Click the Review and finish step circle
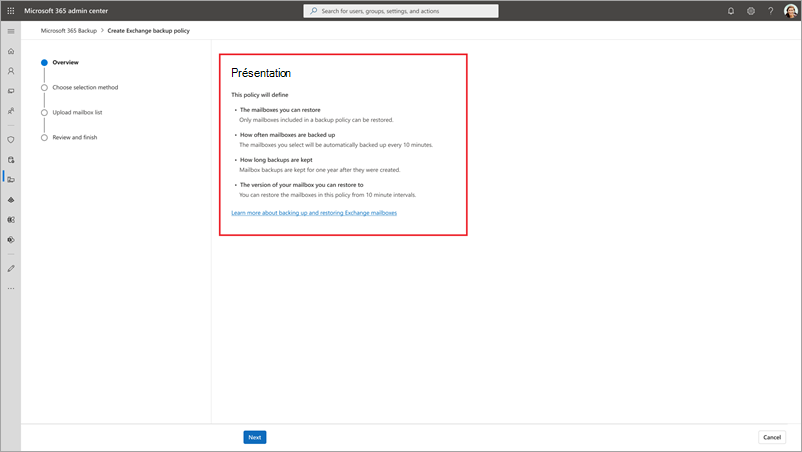 [x=44, y=138]
